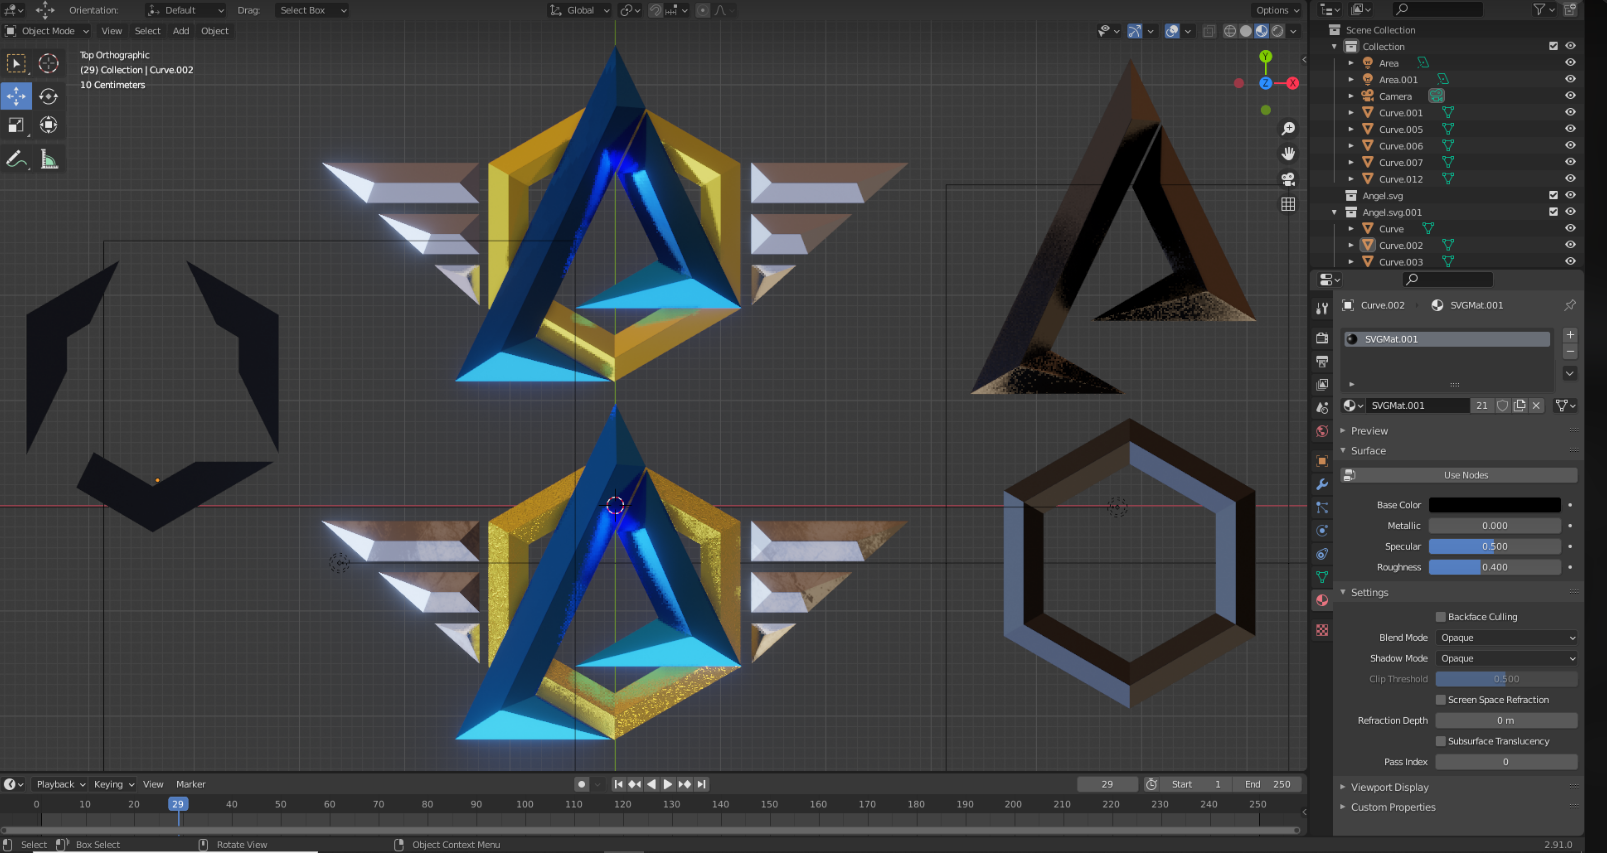
Task: Open the Tool properties tab
Action: click(x=1322, y=309)
